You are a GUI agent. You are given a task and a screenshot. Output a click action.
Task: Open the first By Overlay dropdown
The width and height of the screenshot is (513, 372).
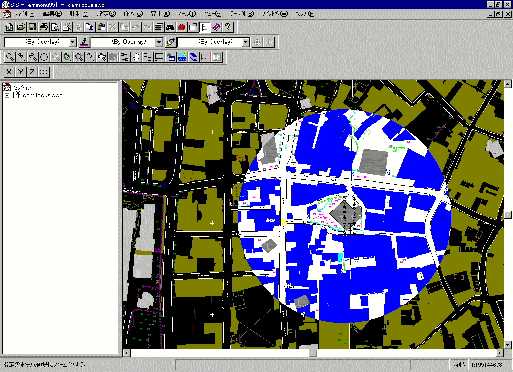point(40,42)
